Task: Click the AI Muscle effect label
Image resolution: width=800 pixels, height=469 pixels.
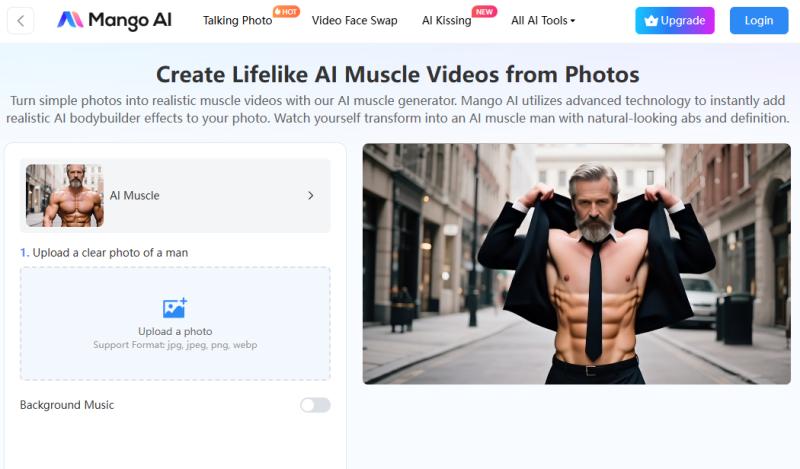Action: click(134, 196)
